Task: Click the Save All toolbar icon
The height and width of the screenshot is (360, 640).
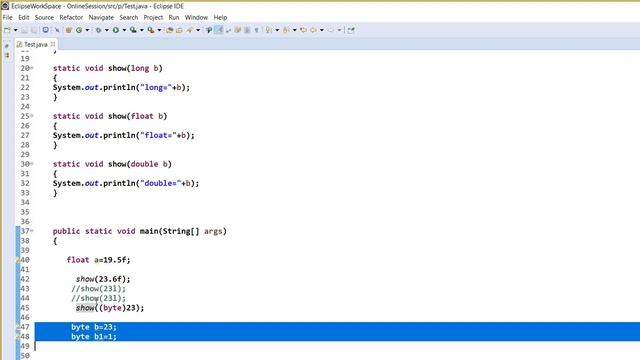Action: click(x=34, y=30)
